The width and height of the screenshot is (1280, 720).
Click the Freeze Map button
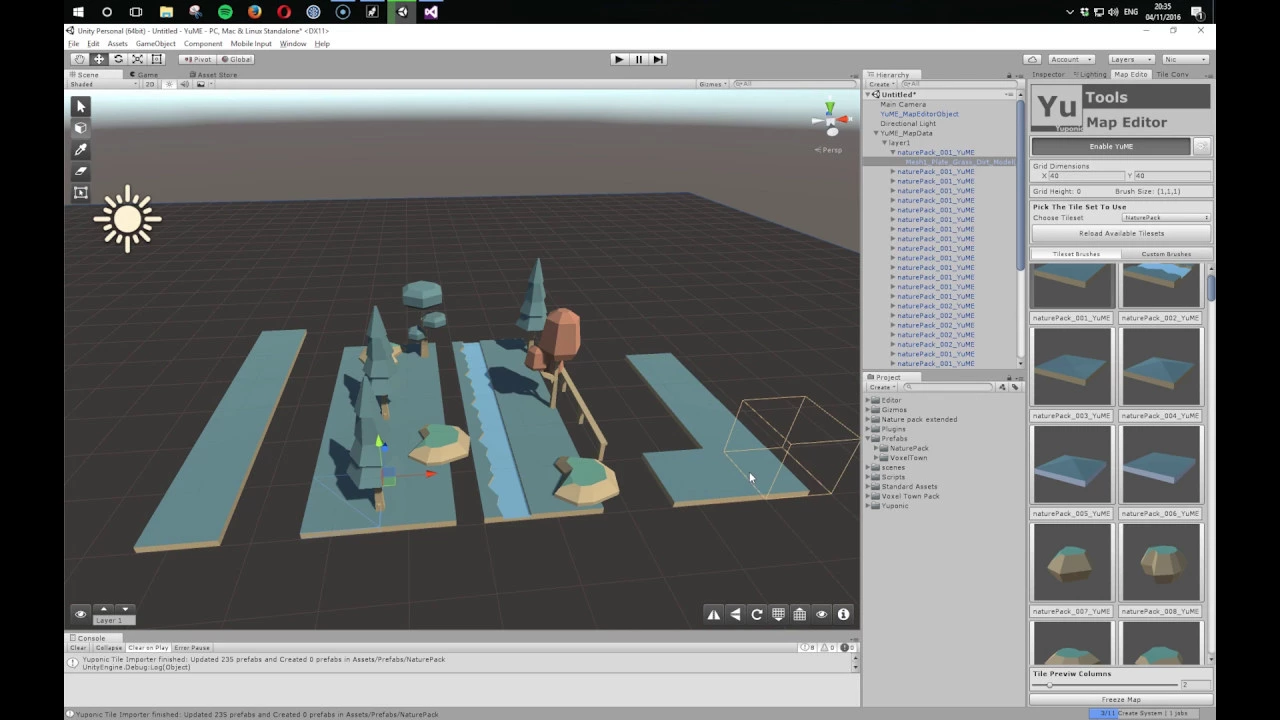click(x=1121, y=700)
